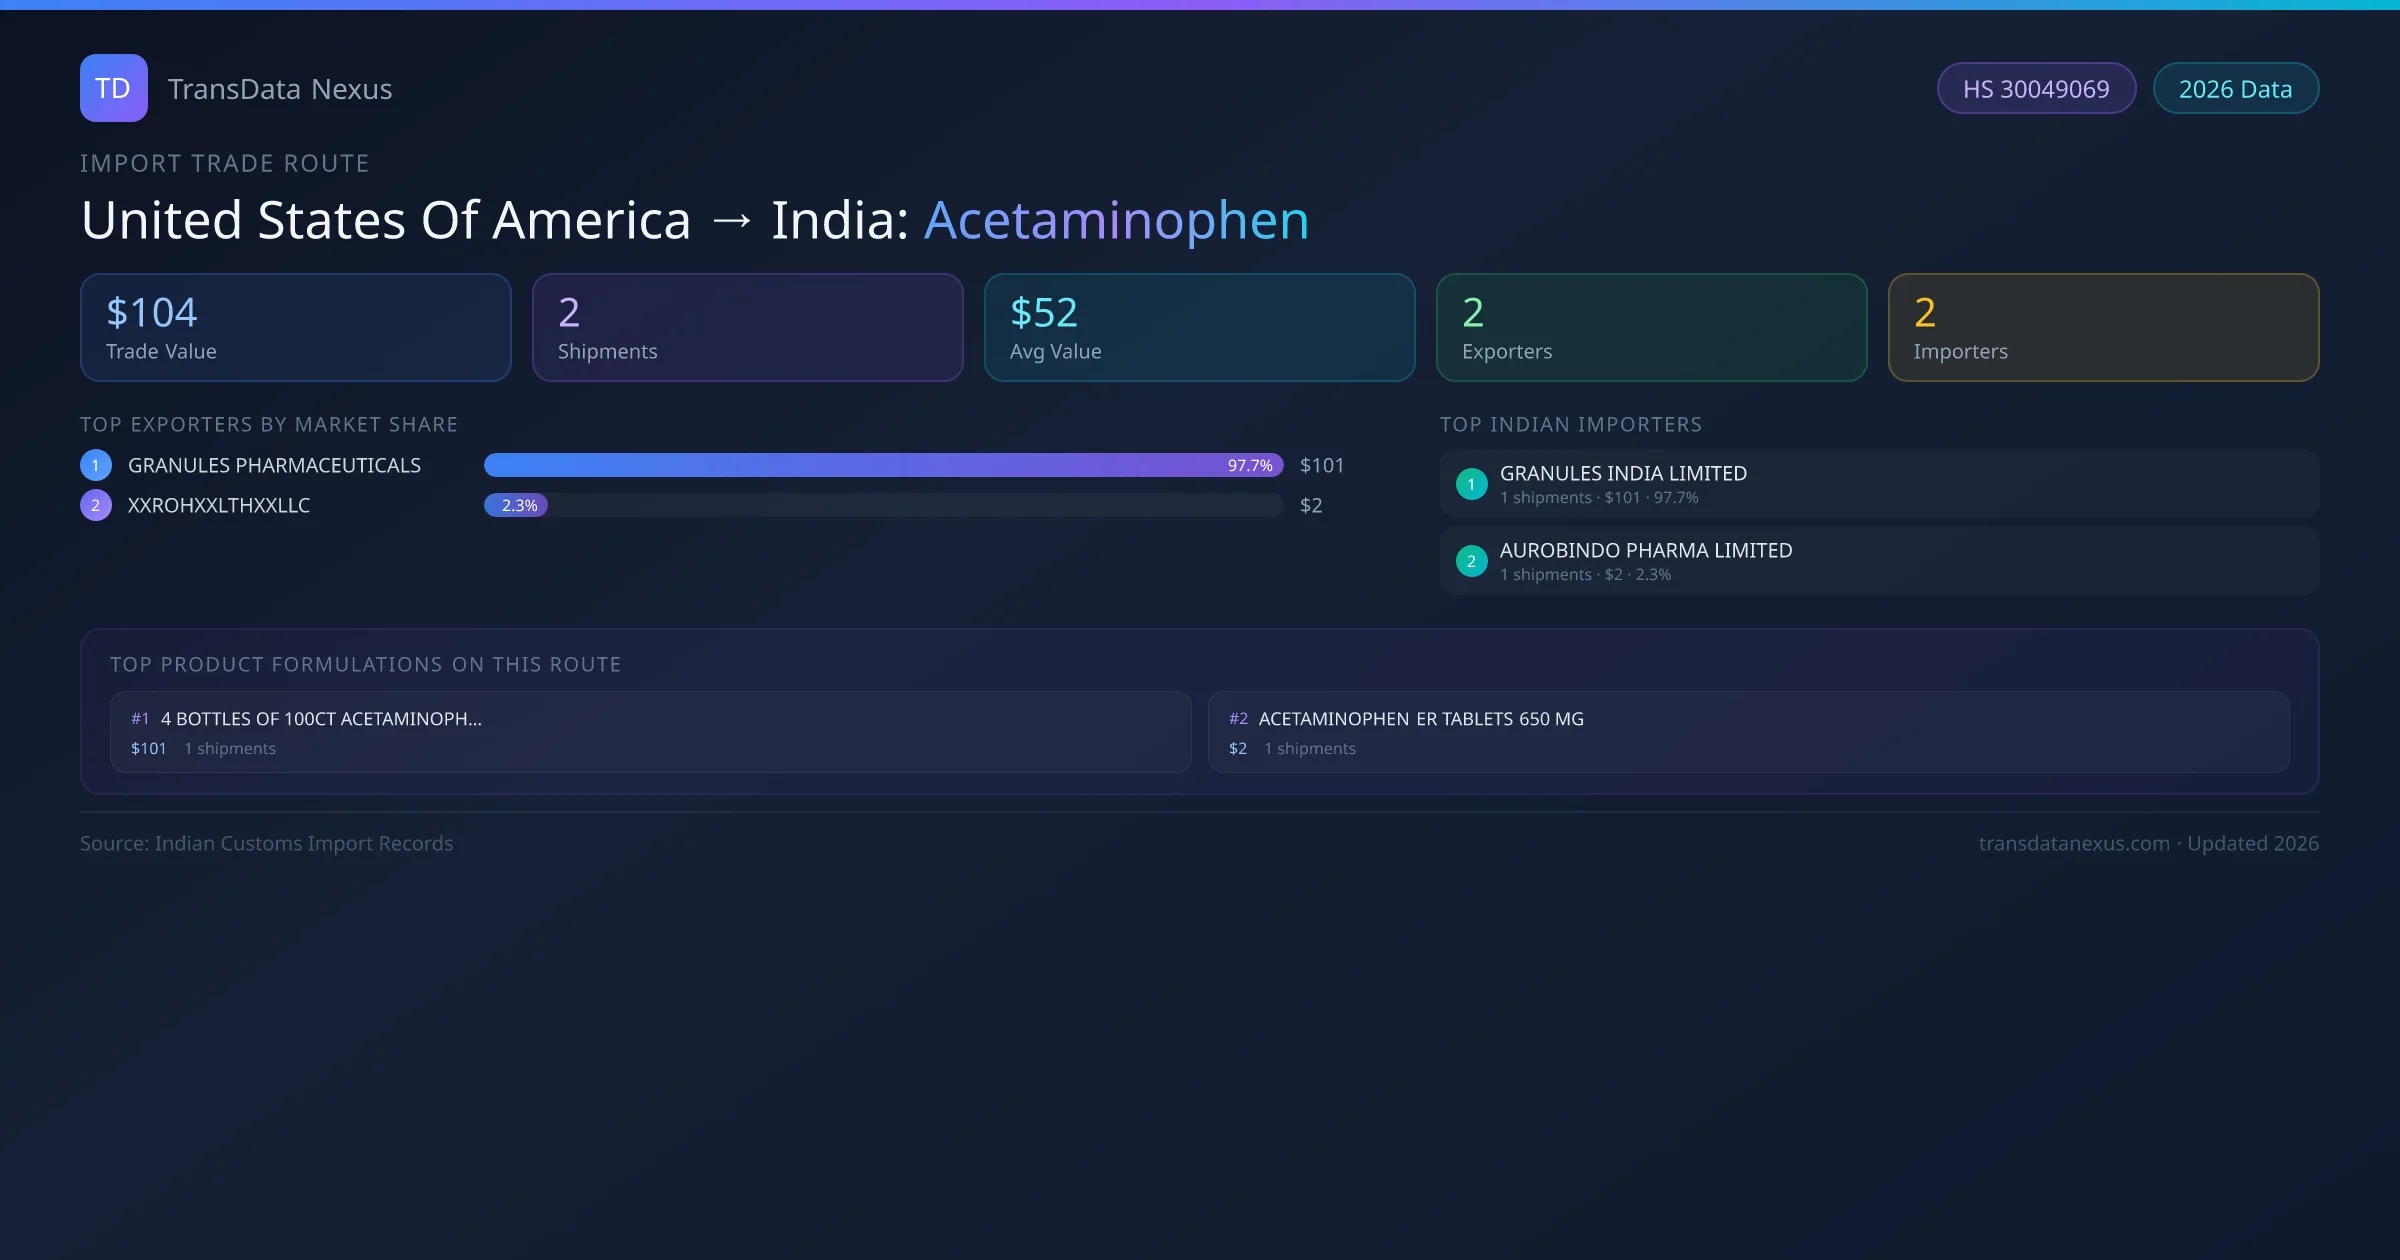The width and height of the screenshot is (2400, 1260).
Task: Click the TD TransData Nexus logo icon
Action: coord(113,88)
